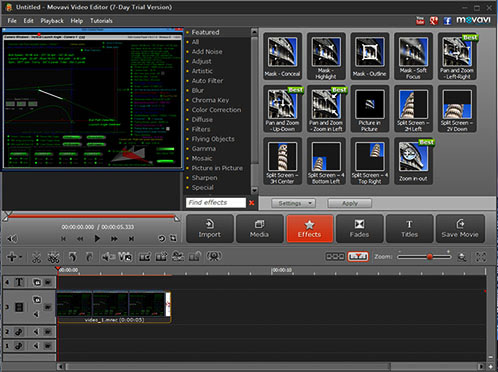Open the Edit menu
Image resolution: width=498 pixels, height=372 pixels.
point(28,21)
